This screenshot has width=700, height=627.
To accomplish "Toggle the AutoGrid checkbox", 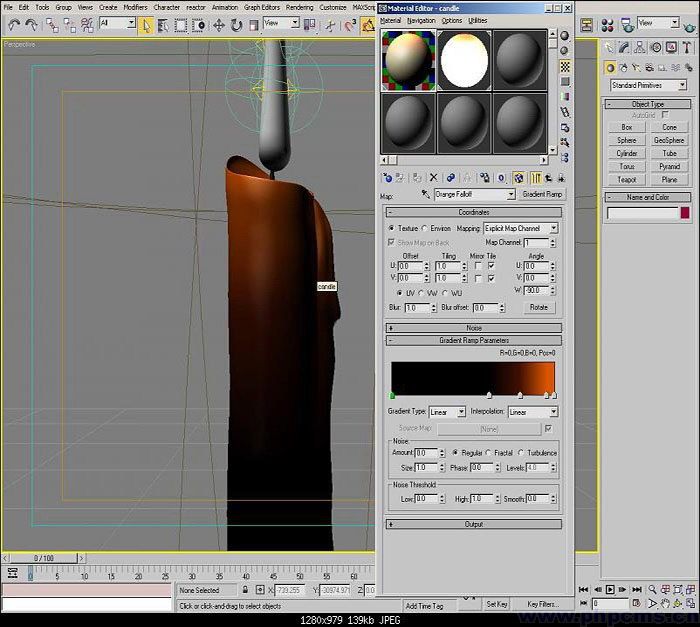I will click(x=665, y=115).
